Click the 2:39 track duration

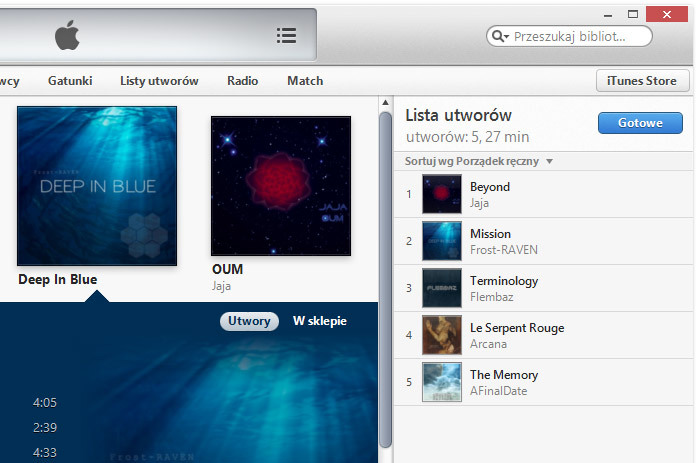click(45, 428)
